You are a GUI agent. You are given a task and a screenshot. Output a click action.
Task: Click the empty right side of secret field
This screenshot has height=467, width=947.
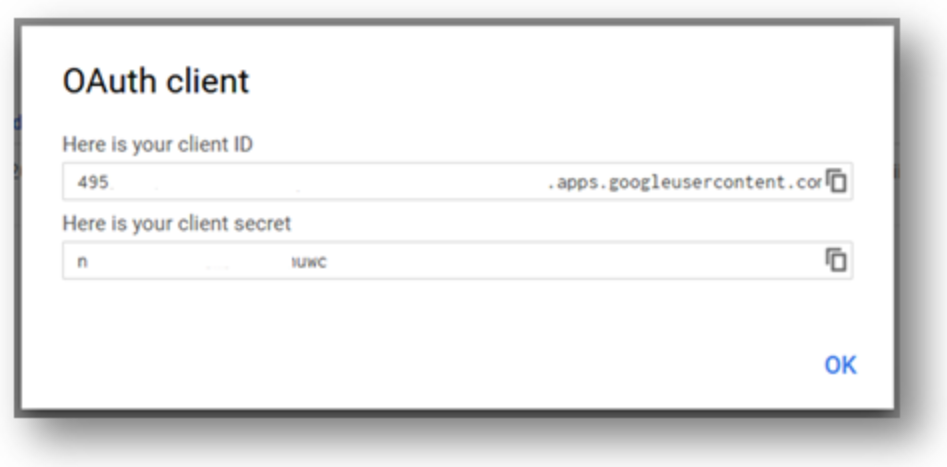pyautogui.click(x=574, y=260)
